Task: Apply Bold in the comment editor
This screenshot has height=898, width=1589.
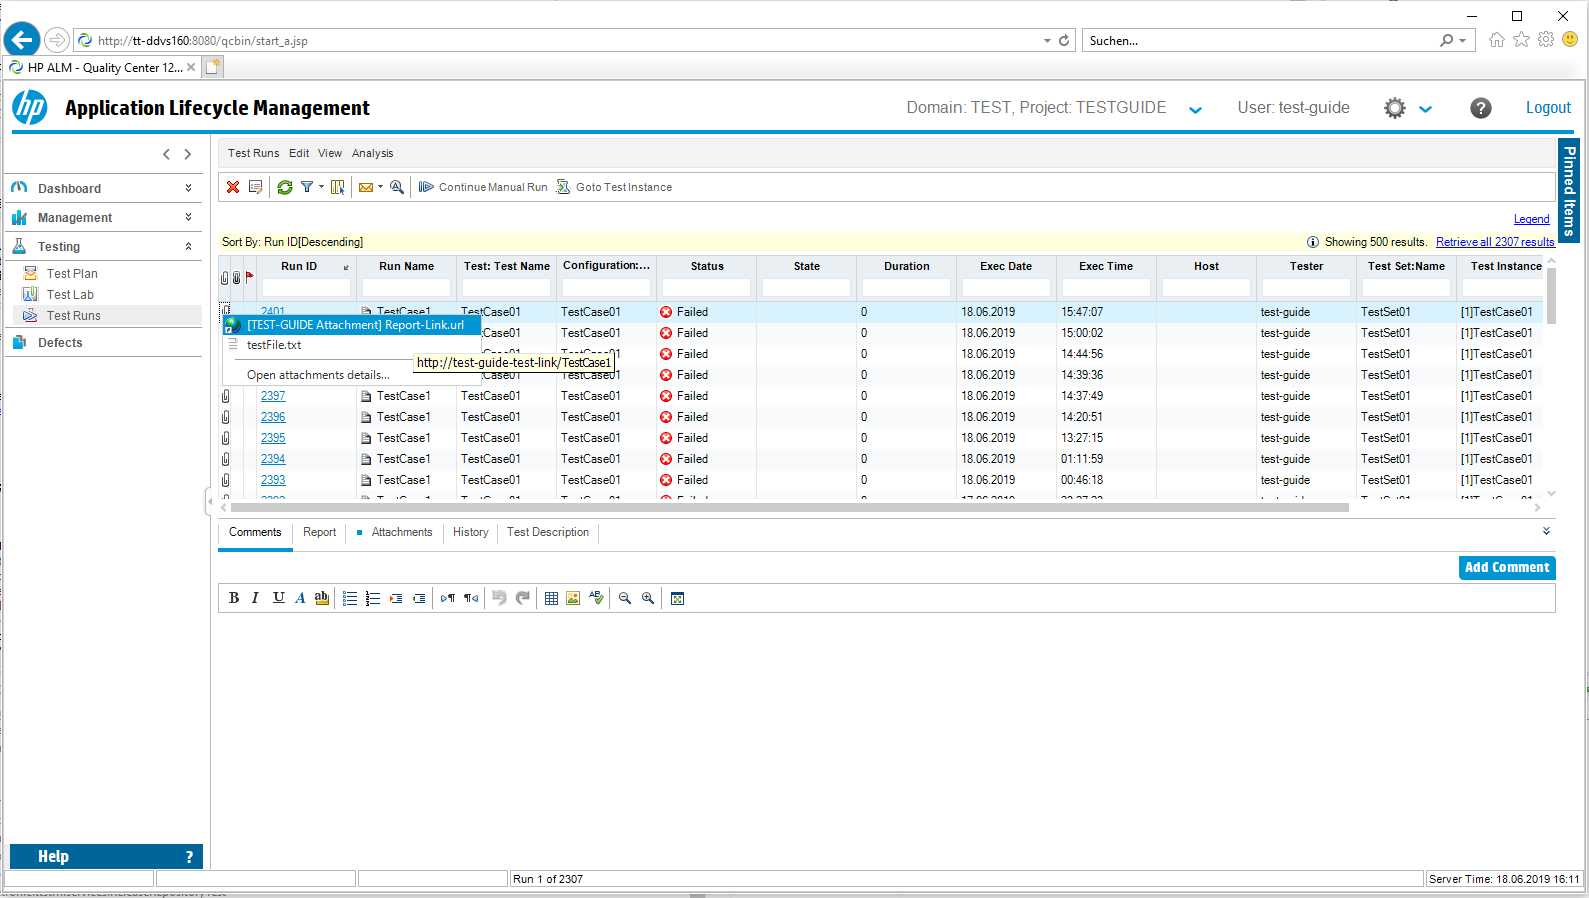Action: pos(234,598)
